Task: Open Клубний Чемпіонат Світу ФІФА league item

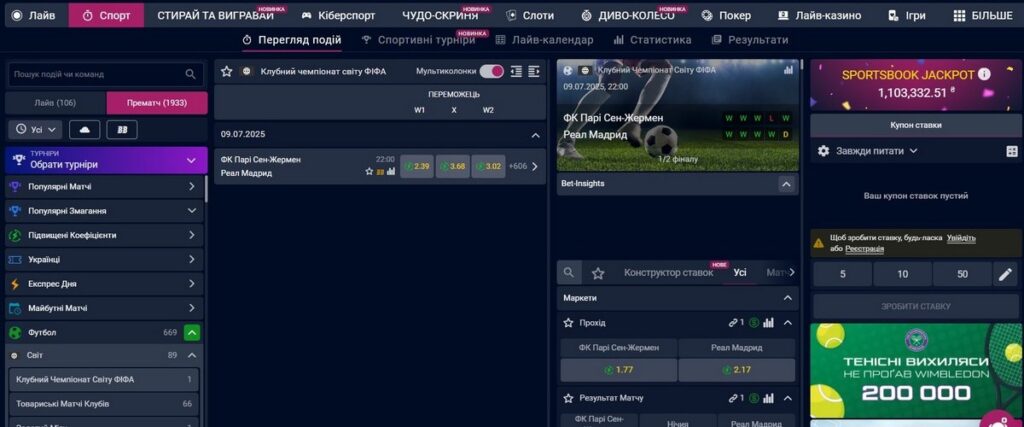Action: coord(104,379)
